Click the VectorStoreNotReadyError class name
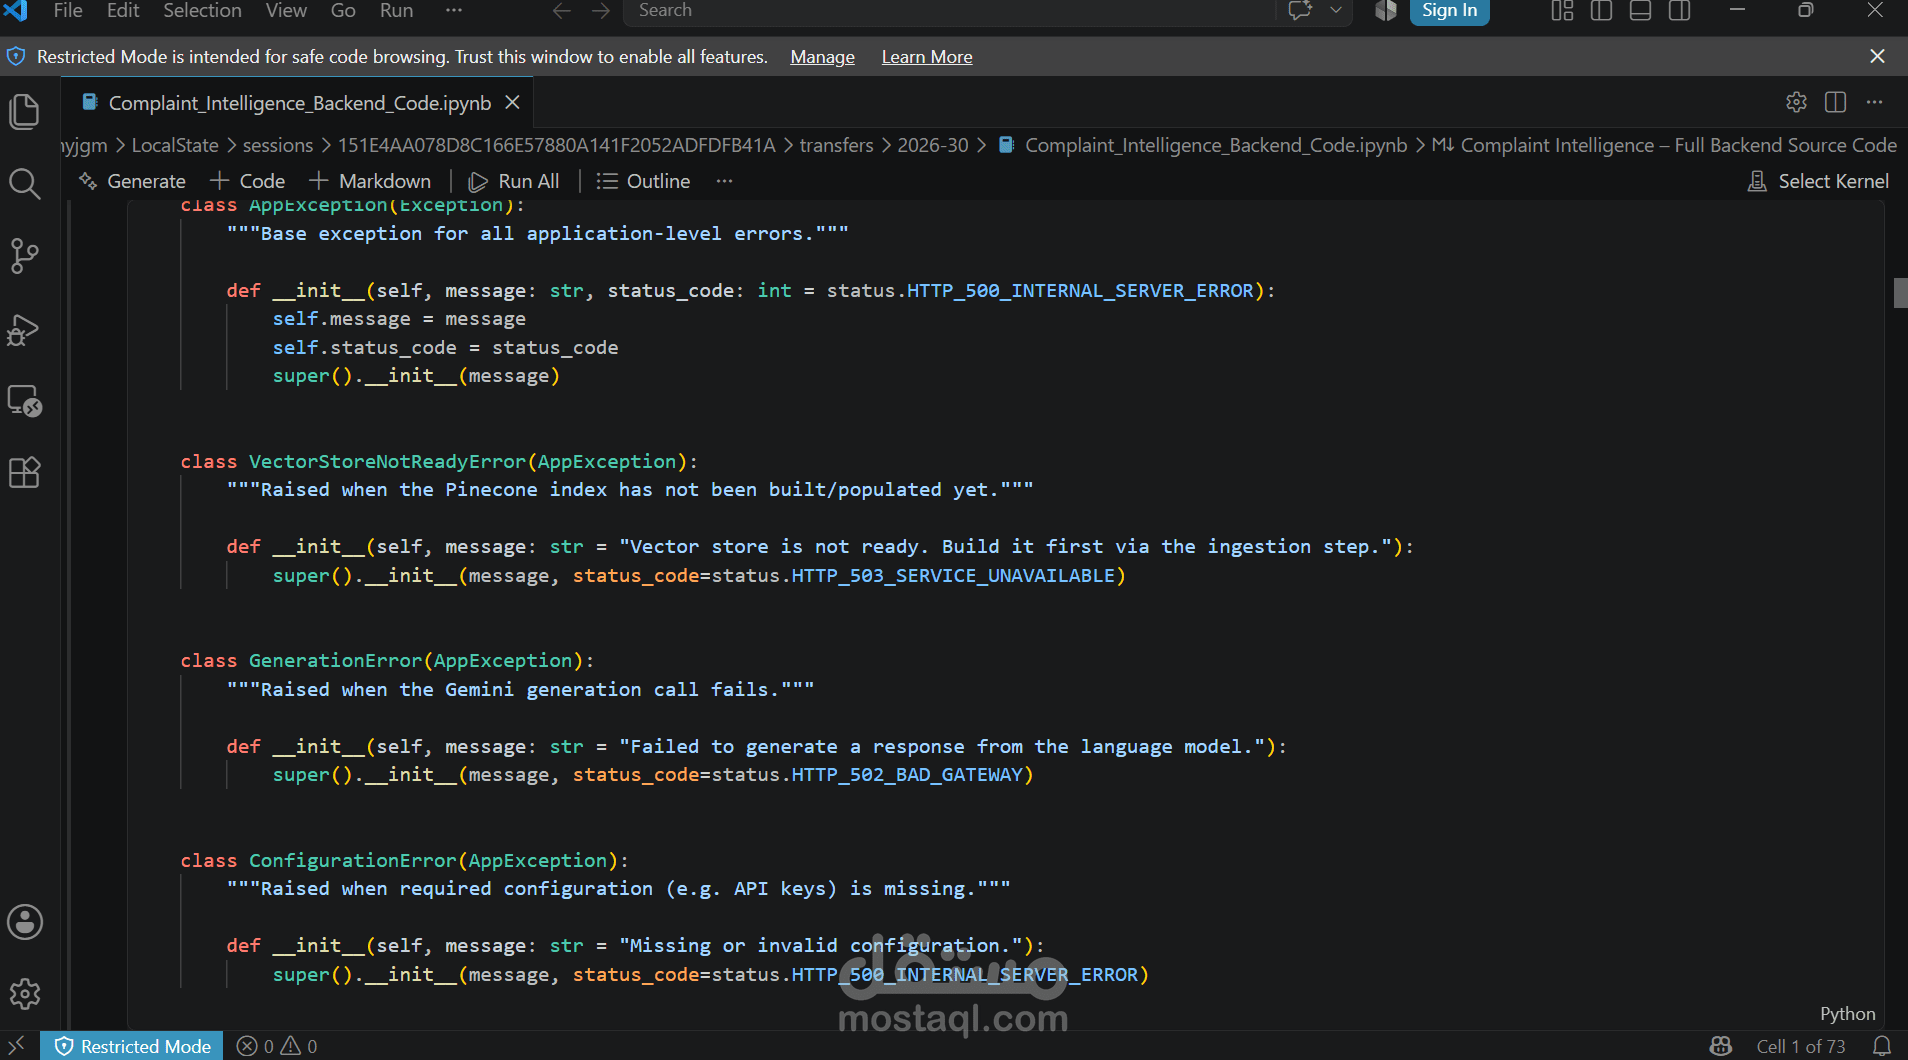 387,461
